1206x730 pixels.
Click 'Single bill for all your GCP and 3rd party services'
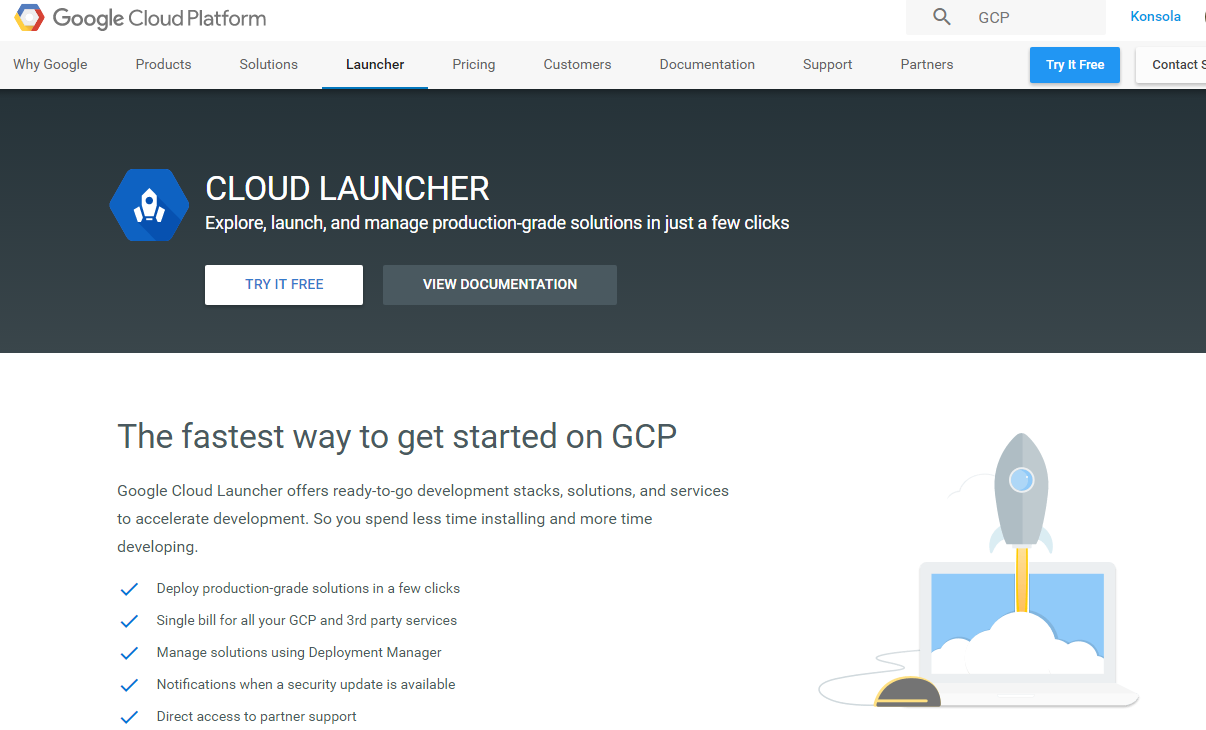point(307,620)
